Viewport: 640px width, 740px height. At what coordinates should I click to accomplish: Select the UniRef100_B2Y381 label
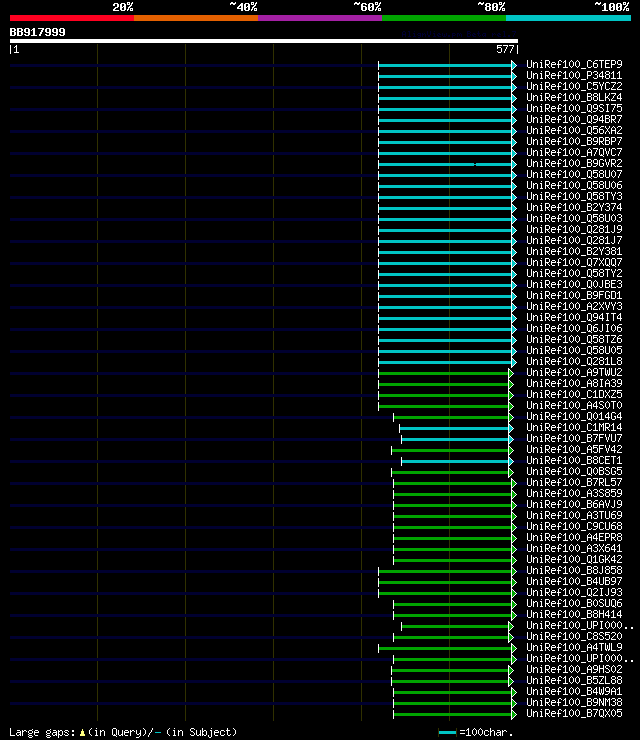pyautogui.click(x=574, y=252)
